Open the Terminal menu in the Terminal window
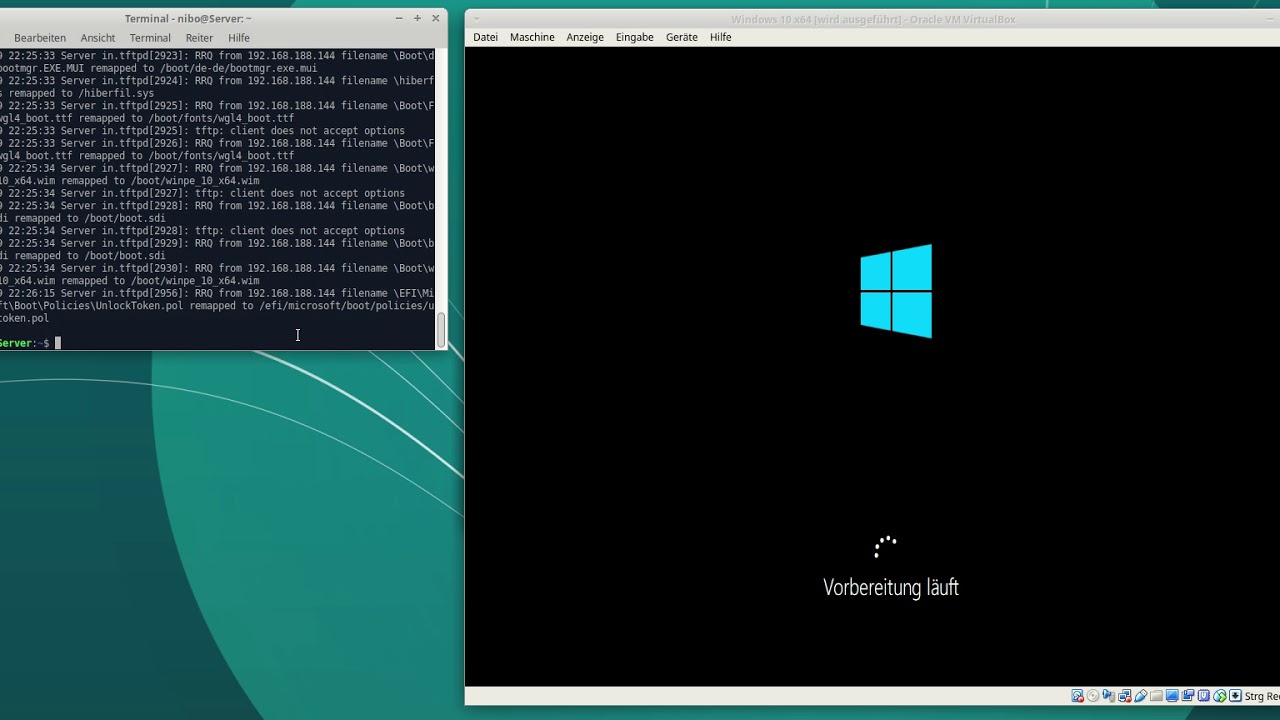Viewport: 1280px width, 720px height. 150,38
